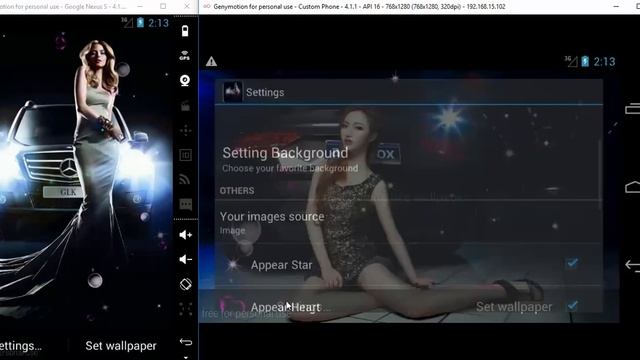
Task: Click the OTHERS section header
Action: pyautogui.click(x=237, y=191)
